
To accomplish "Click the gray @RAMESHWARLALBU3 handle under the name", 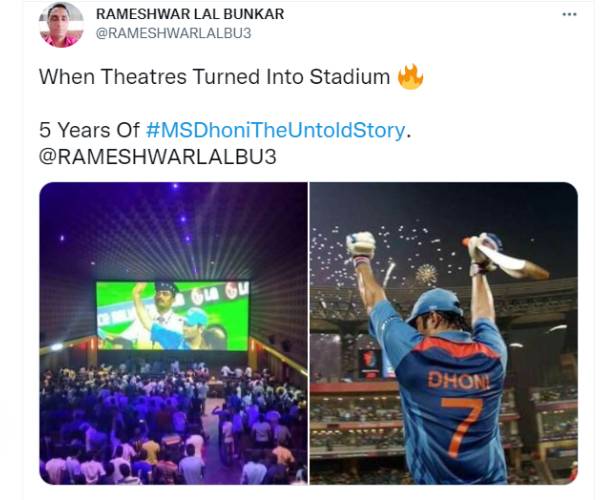I will [x=173, y=33].
